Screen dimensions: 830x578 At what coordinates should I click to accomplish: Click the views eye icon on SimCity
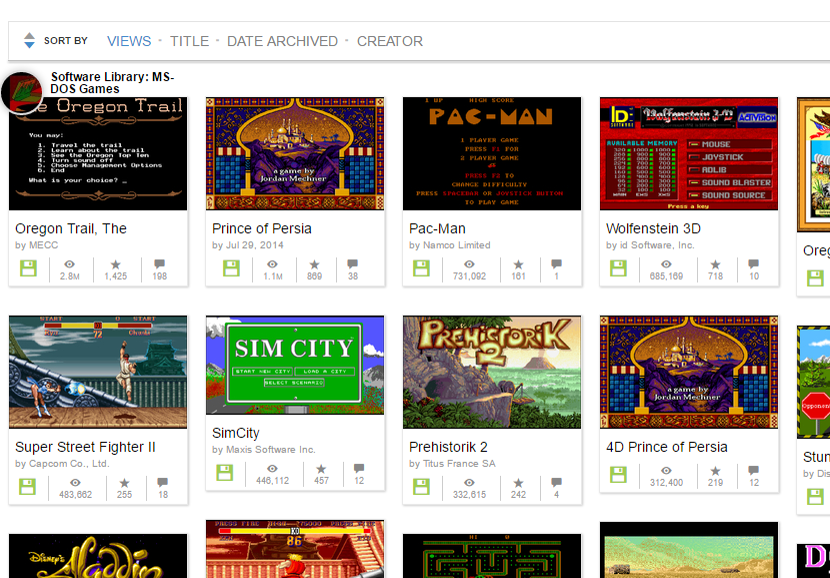[x=272, y=468]
